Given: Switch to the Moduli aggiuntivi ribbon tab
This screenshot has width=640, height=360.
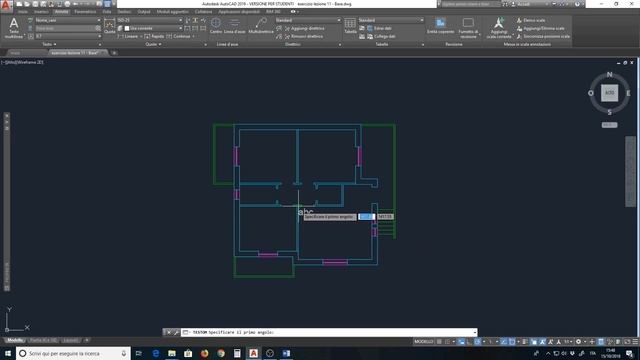Looking at the screenshot, I should 173,12.
